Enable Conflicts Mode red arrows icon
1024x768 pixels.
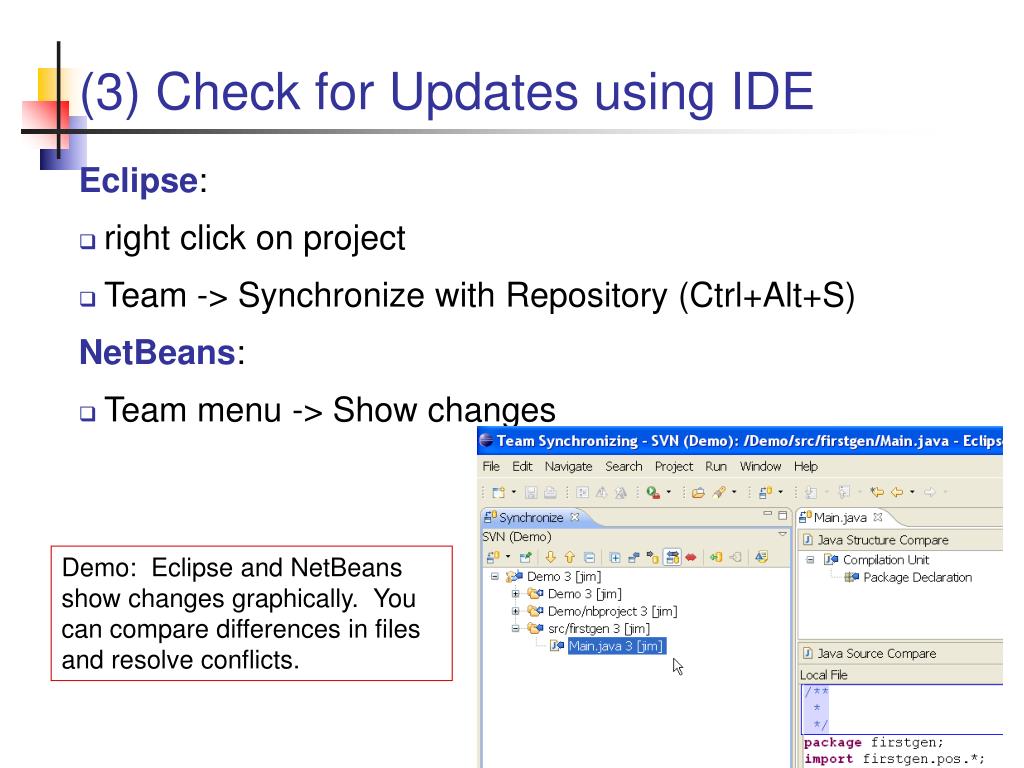691,557
